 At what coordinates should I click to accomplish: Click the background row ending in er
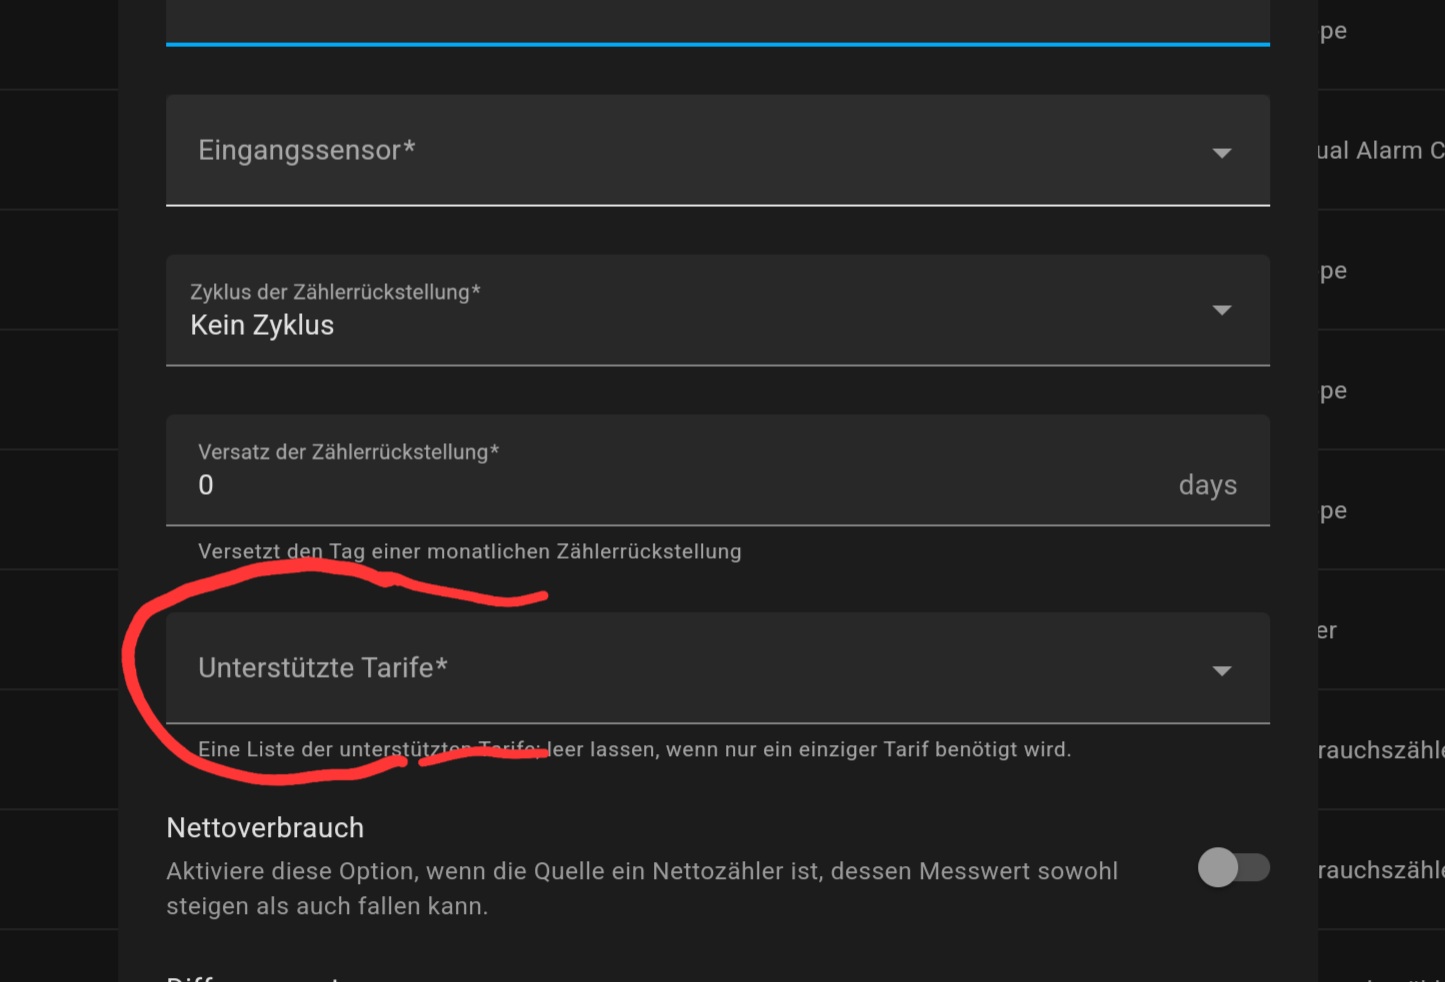click(x=1327, y=630)
